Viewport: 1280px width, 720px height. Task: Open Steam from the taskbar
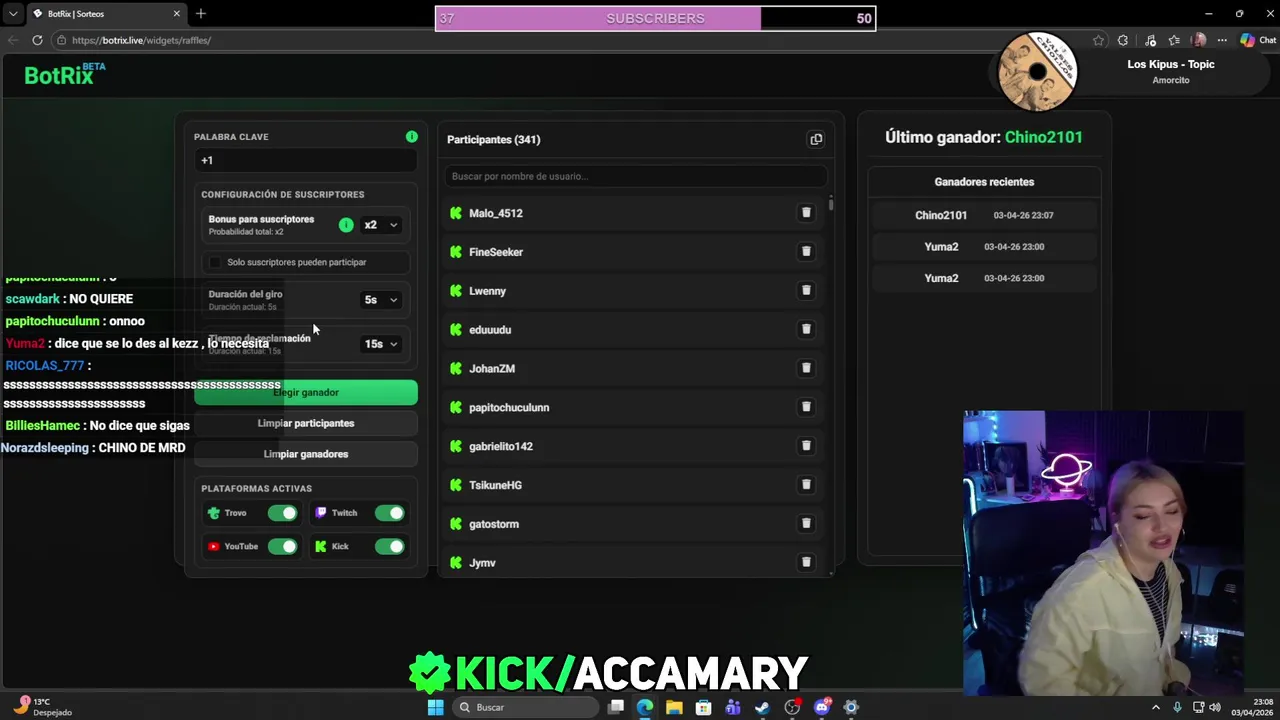click(762, 707)
